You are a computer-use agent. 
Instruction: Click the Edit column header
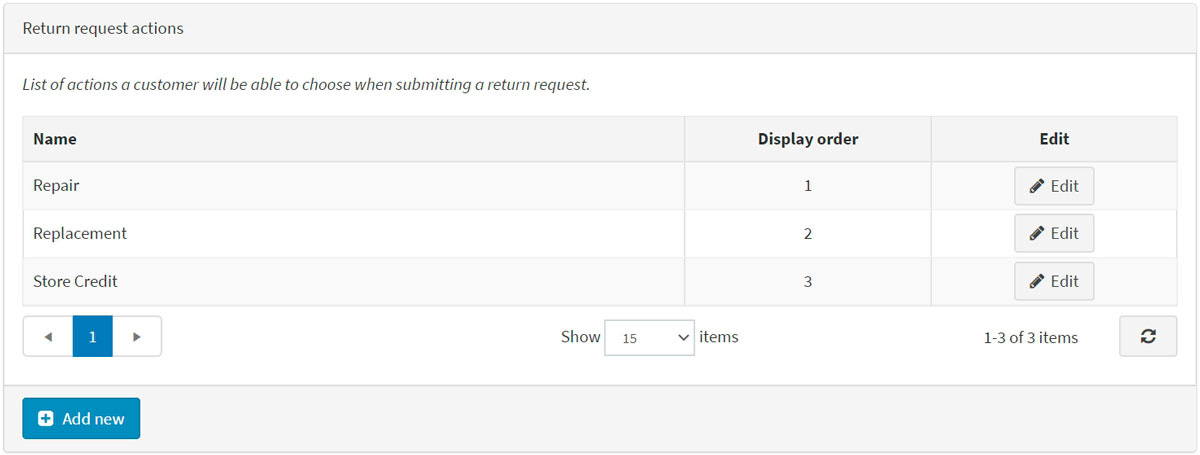(x=1054, y=139)
